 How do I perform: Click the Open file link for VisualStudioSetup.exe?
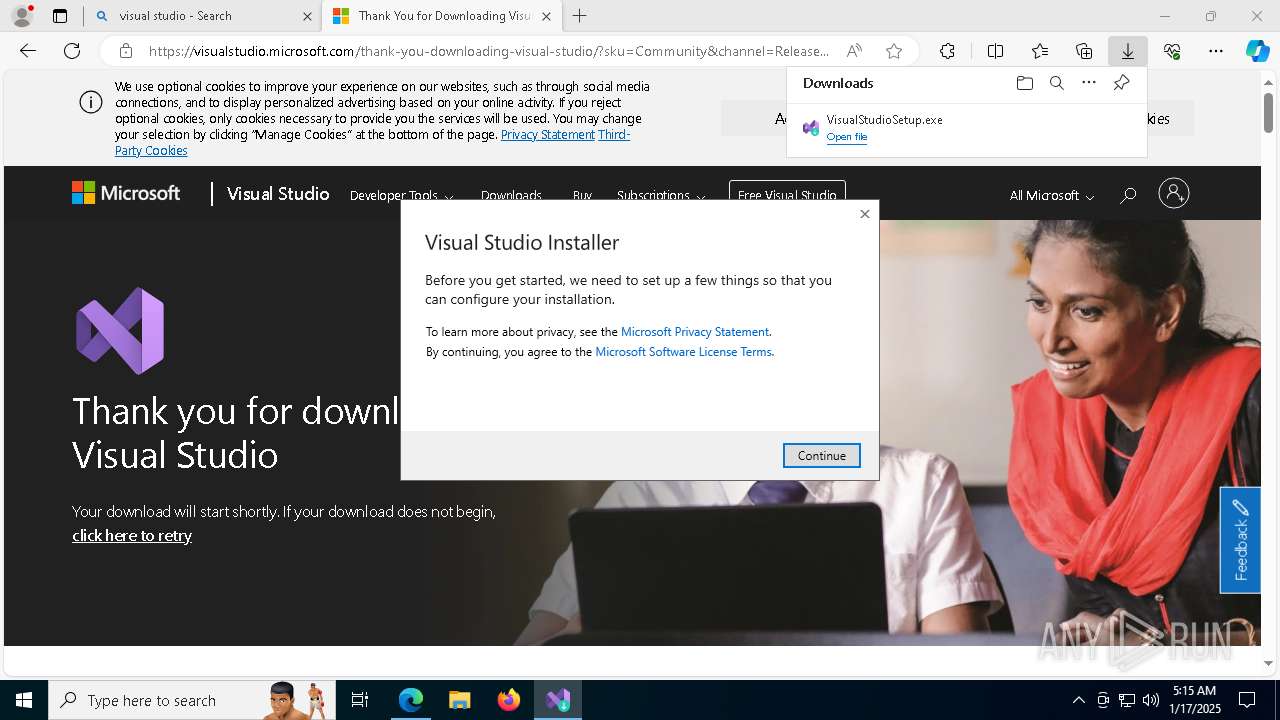coord(847,137)
